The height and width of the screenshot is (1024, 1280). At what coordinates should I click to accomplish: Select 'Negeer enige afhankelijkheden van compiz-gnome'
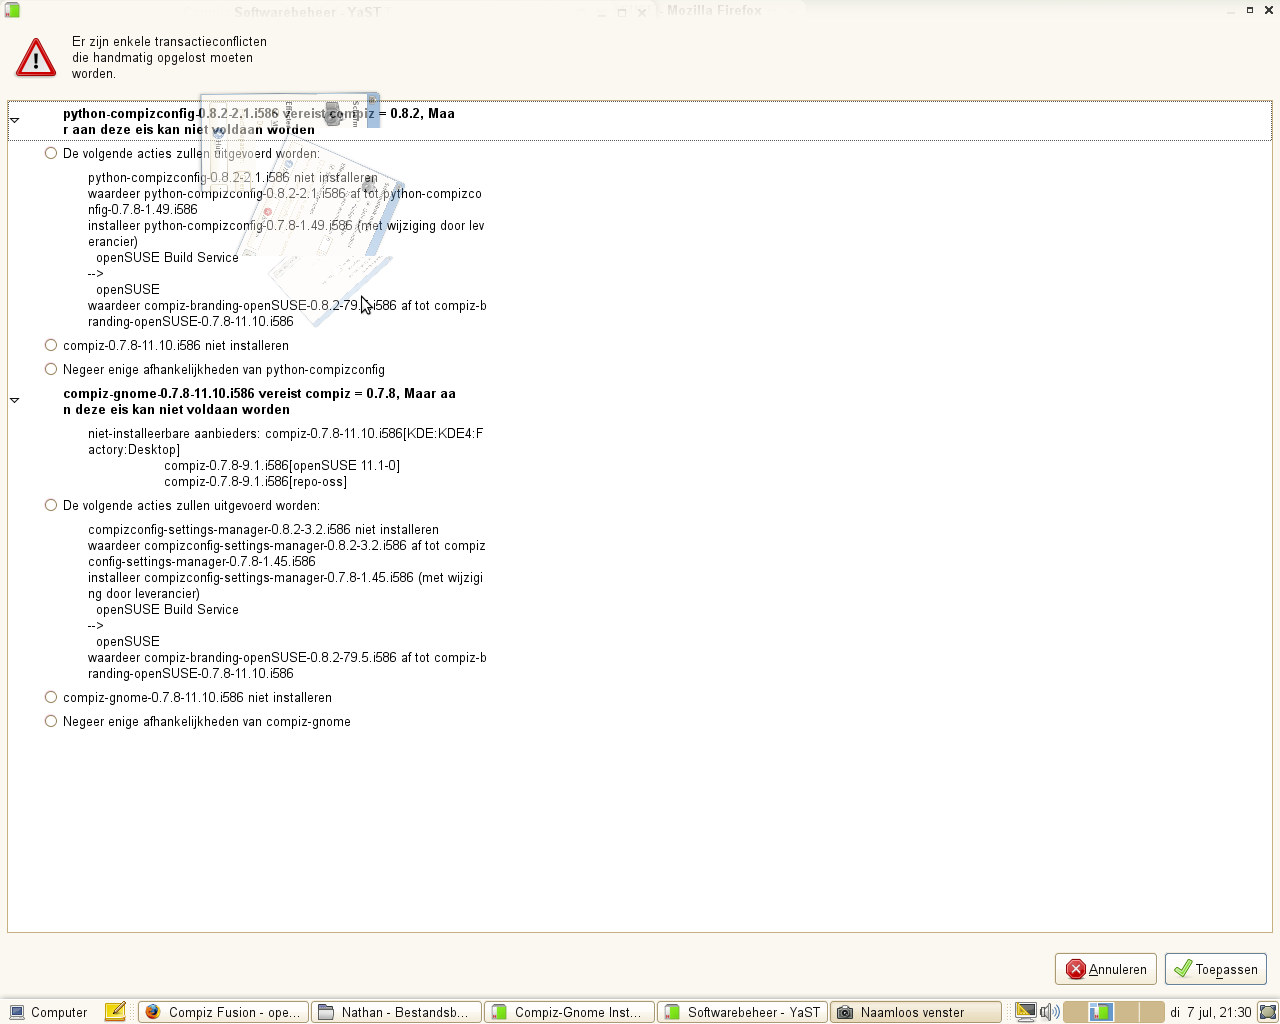coord(51,721)
